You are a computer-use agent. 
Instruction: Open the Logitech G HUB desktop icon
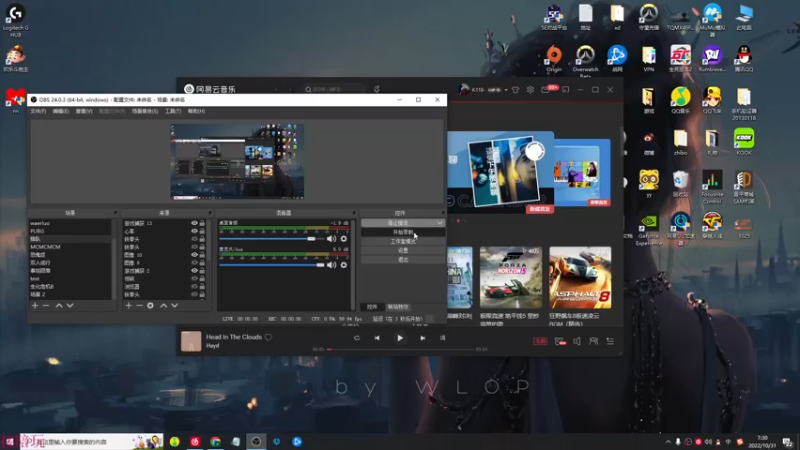pyautogui.click(x=15, y=20)
